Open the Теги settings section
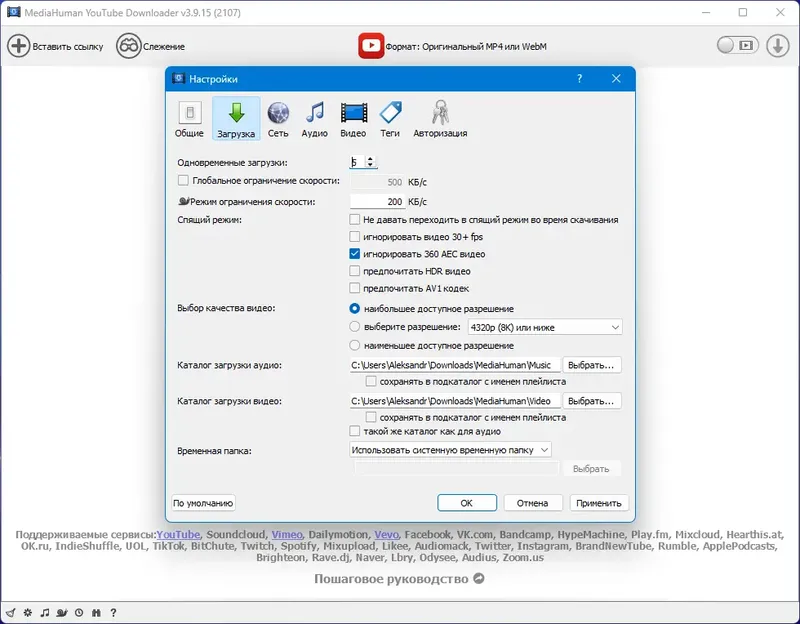This screenshot has height=624, width=800. pyautogui.click(x=392, y=117)
